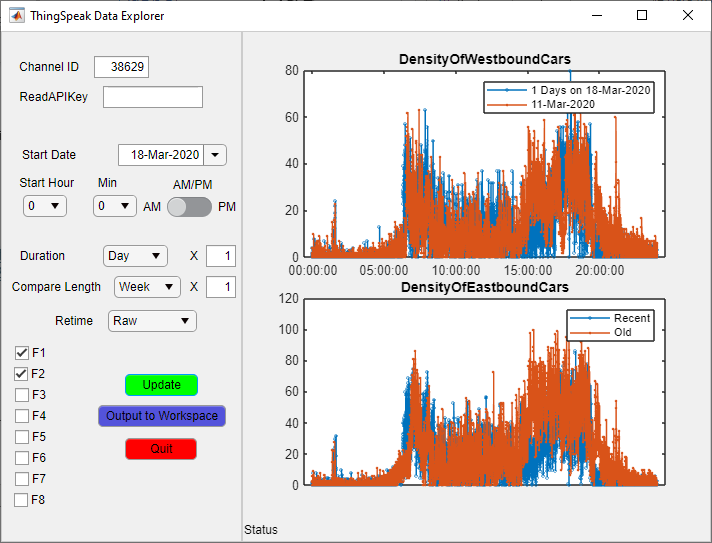Open the Start Date calendar dropdown arrow

pyautogui.click(x=215, y=155)
